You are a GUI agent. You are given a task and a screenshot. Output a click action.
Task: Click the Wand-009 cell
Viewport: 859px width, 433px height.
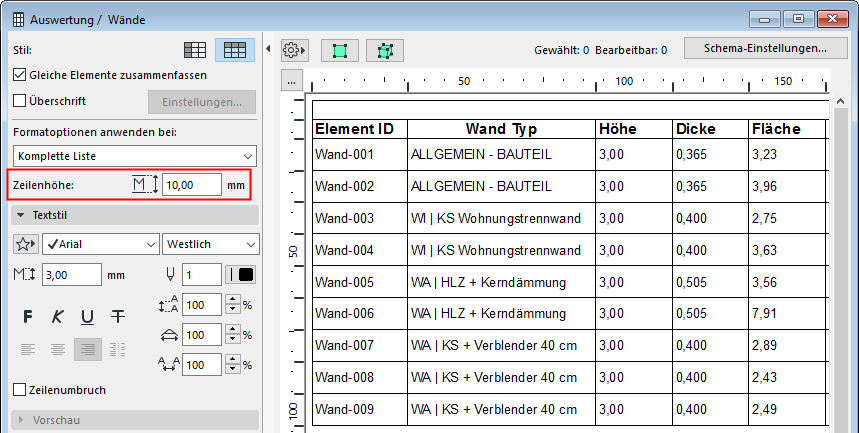pyautogui.click(x=360, y=409)
